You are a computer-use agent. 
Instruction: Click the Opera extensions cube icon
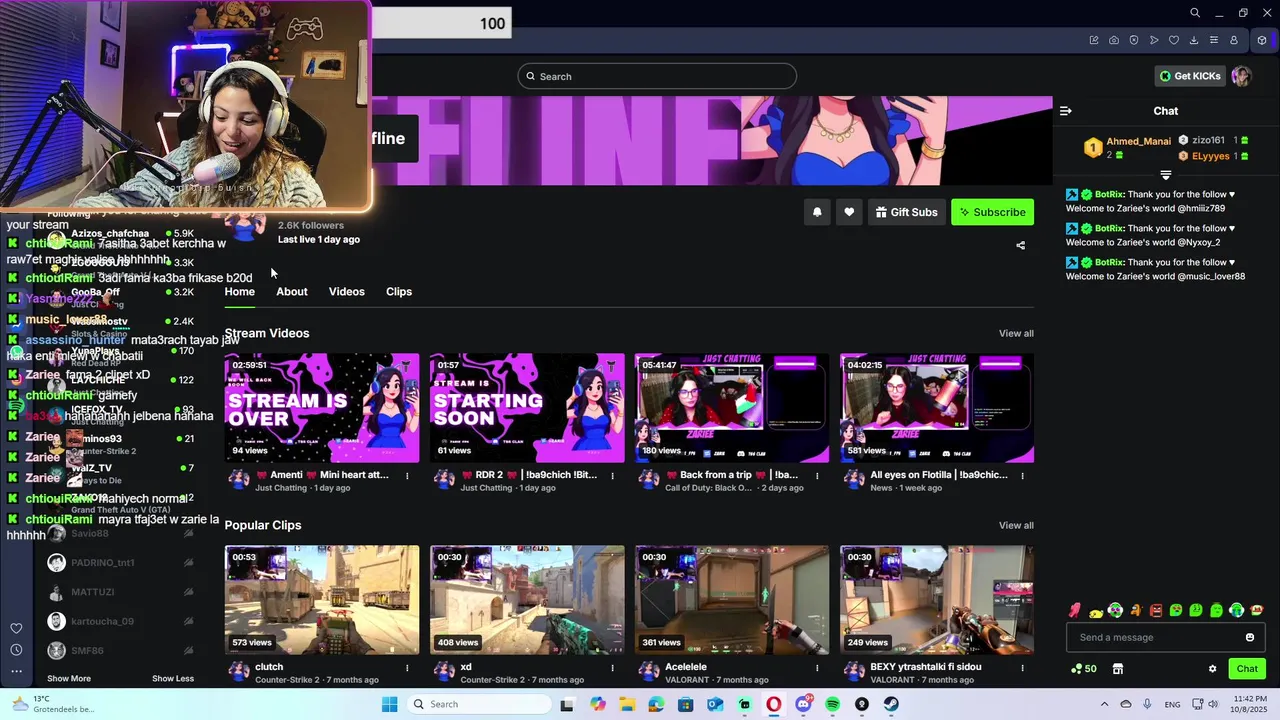[1262, 40]
